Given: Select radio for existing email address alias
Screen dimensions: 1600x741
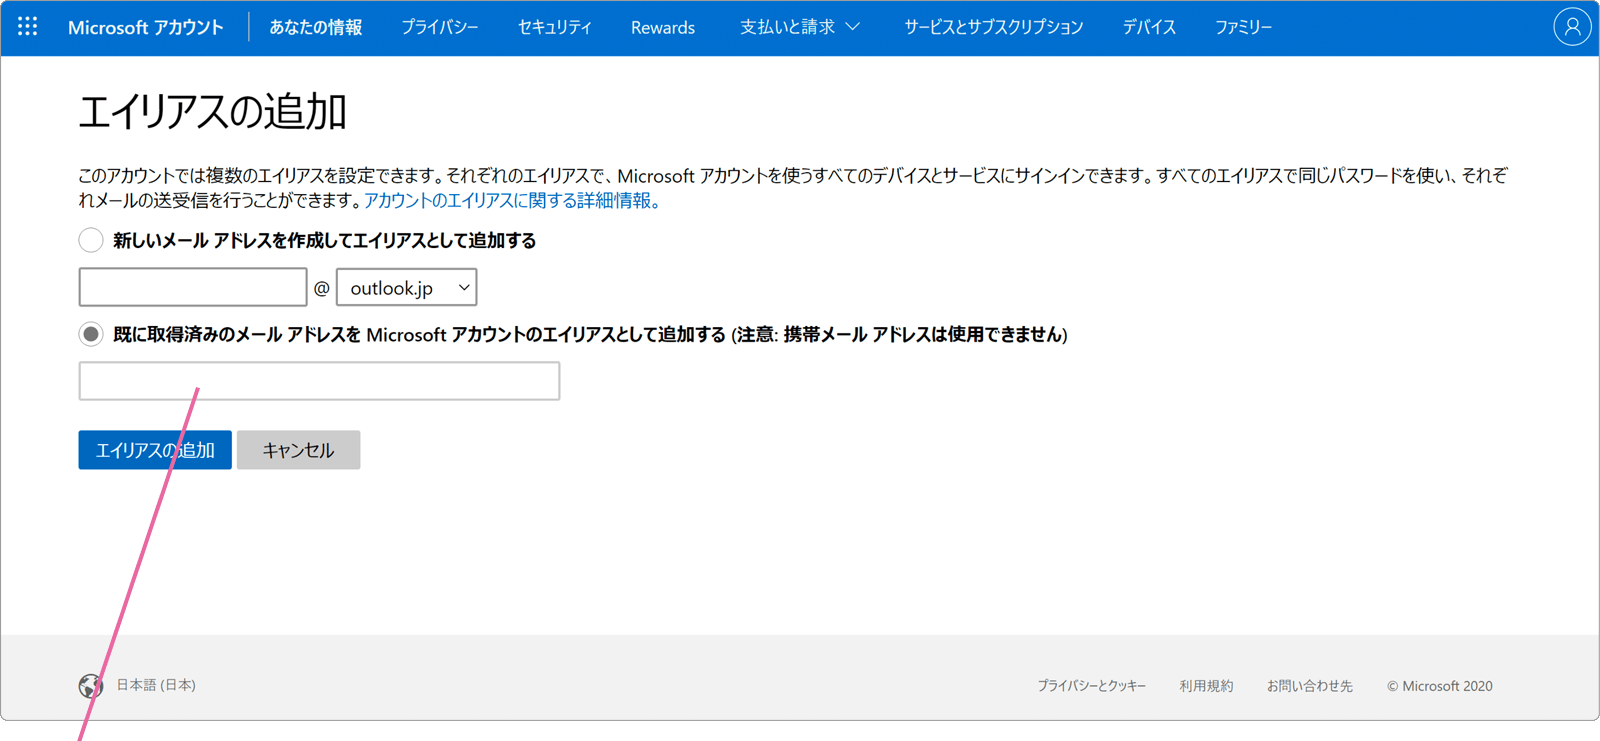Looking at the screenshot, I should click(x=91, y=334).
